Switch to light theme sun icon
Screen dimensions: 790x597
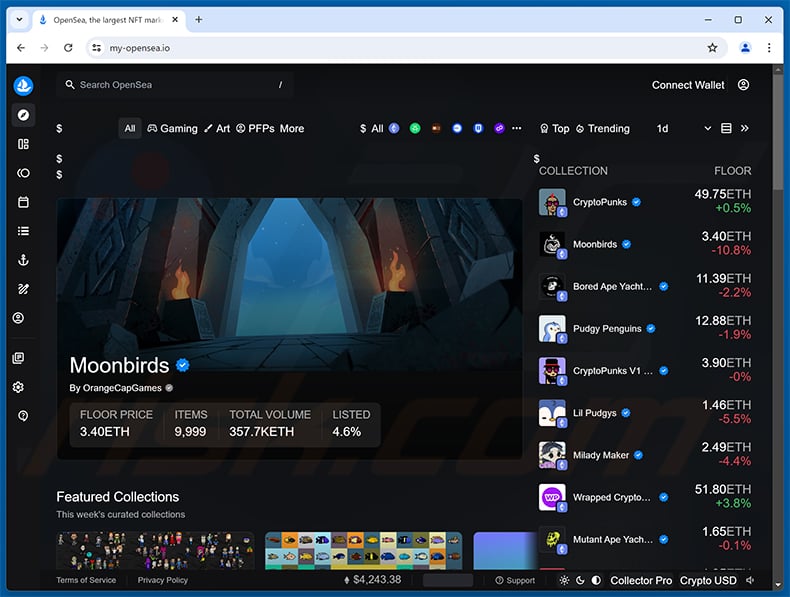pos(564,580)
